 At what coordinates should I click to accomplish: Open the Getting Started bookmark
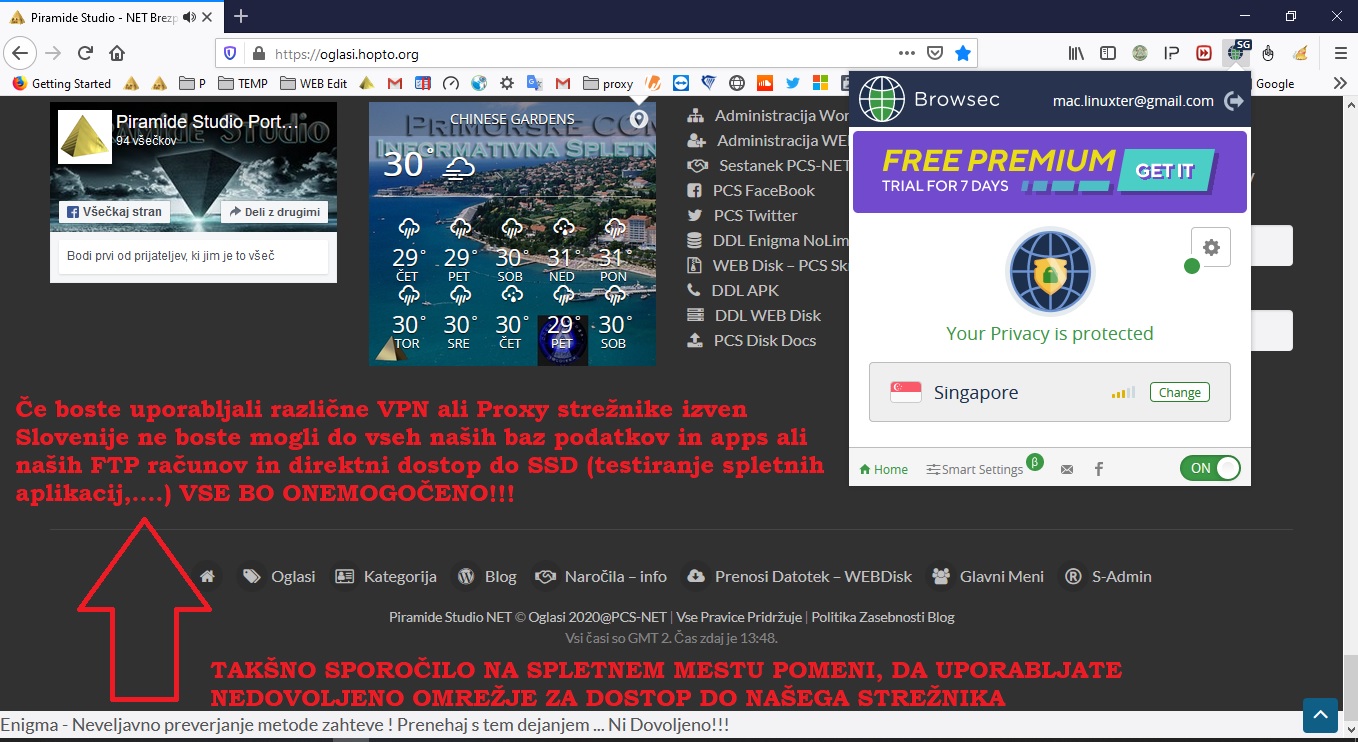tap(62, 83)
